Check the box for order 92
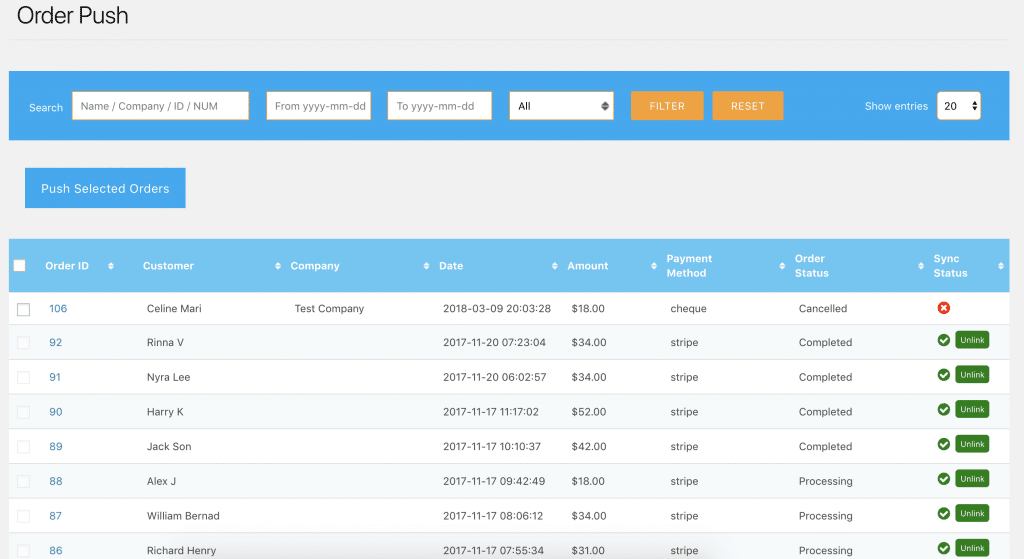The height and width of the screenshot is (559, 1024). (24, 343)
